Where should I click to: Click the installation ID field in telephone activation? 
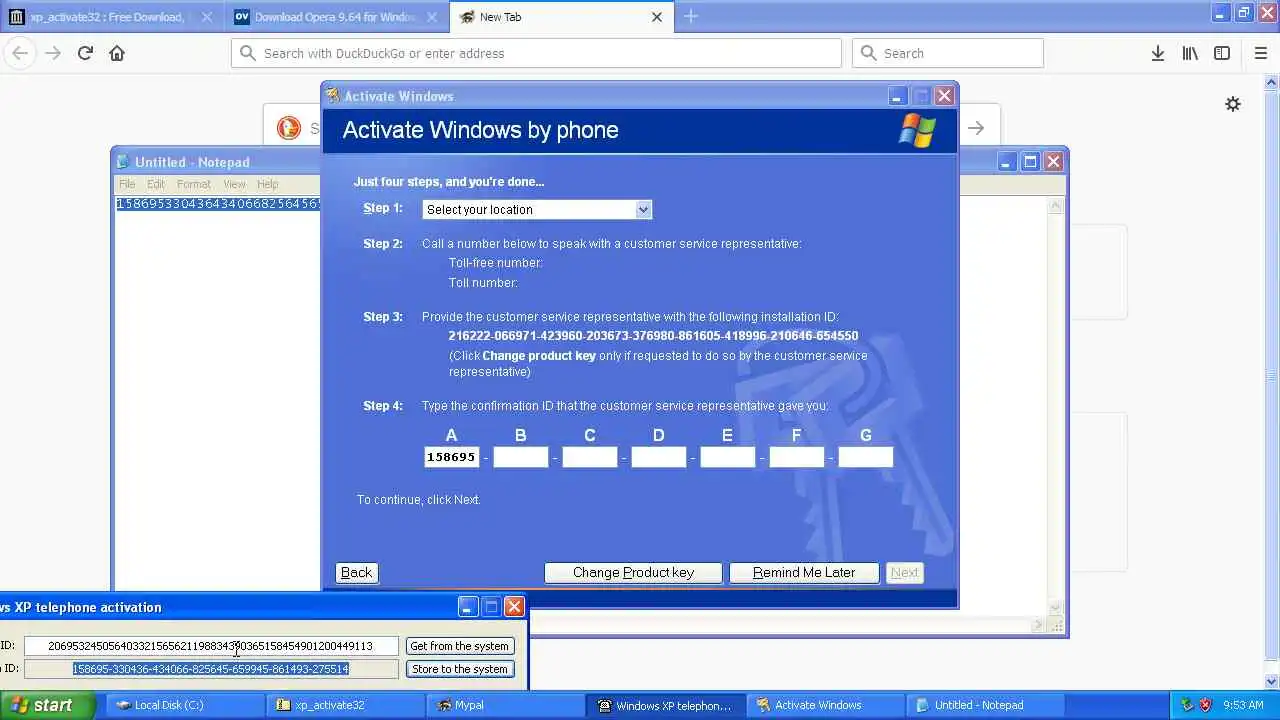tap(211, 646)
